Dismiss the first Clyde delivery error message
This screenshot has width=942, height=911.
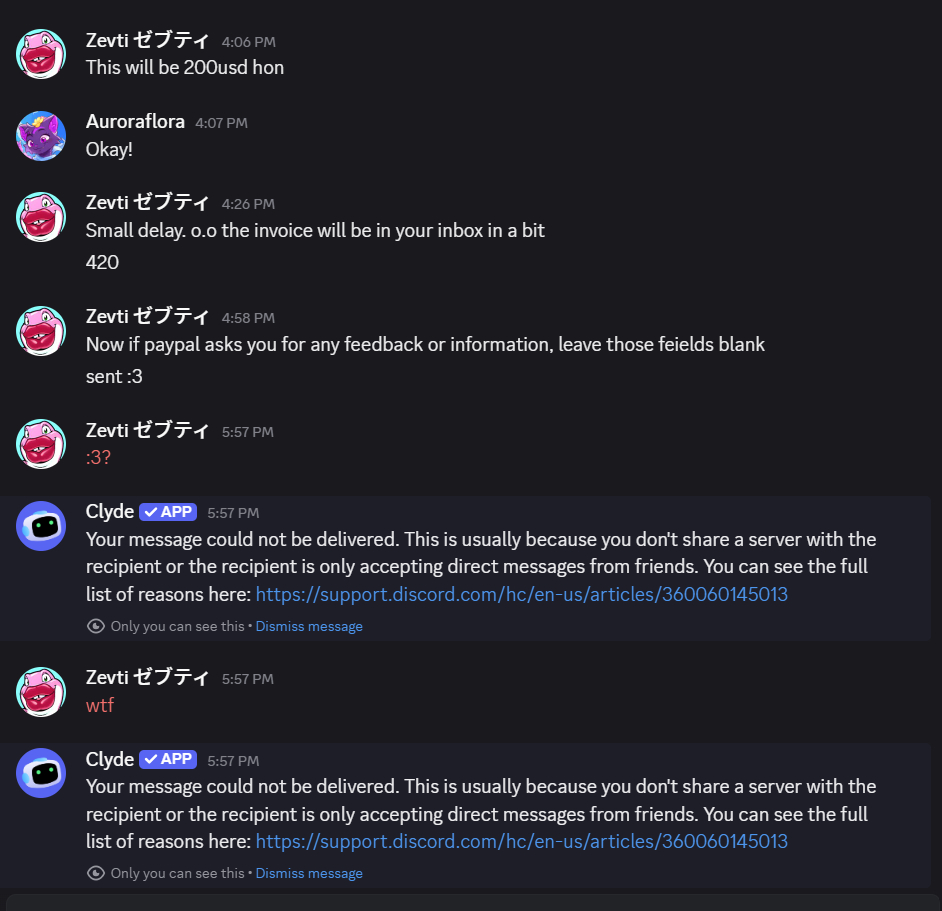(x=309, y=626)
